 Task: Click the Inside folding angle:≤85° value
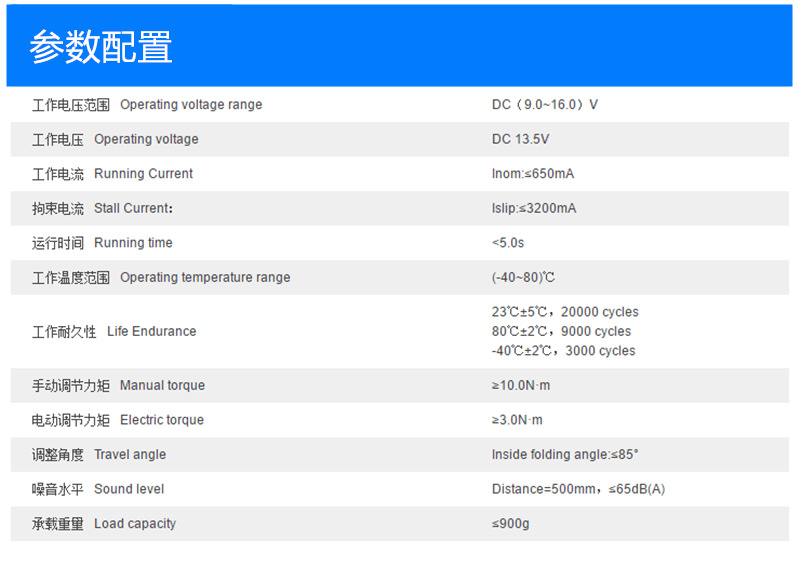[x=565, y=455]
